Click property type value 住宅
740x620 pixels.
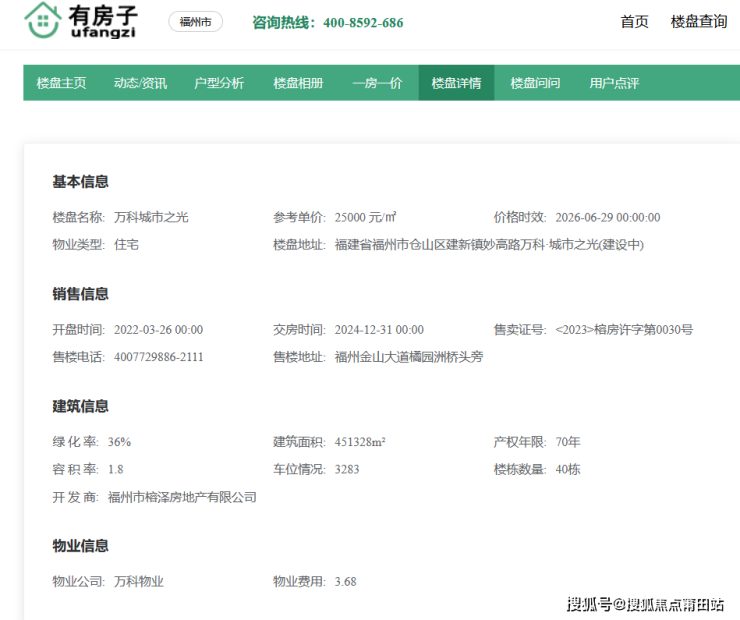[x=126, y=244]
